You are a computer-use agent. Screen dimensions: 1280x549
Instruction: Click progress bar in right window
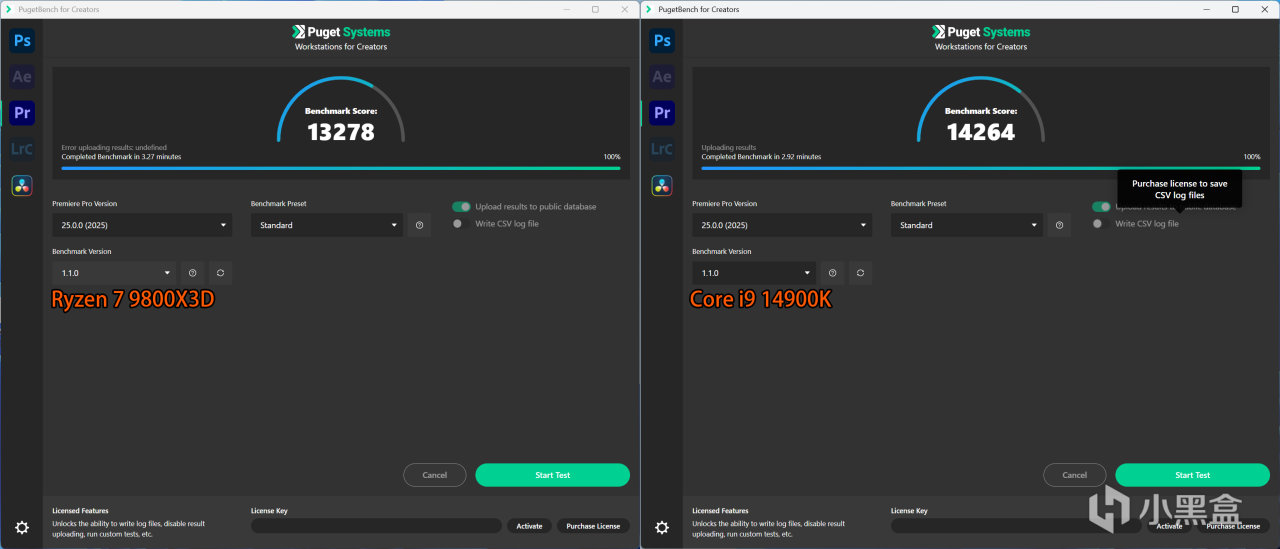click(x=981, y=167)
